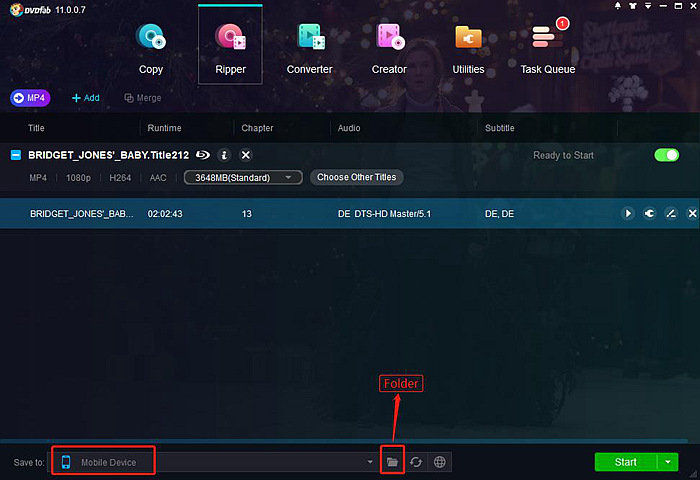This screenshot has height=480, width=700.
Task: Open the Converter module
Action: click(309, 48)
